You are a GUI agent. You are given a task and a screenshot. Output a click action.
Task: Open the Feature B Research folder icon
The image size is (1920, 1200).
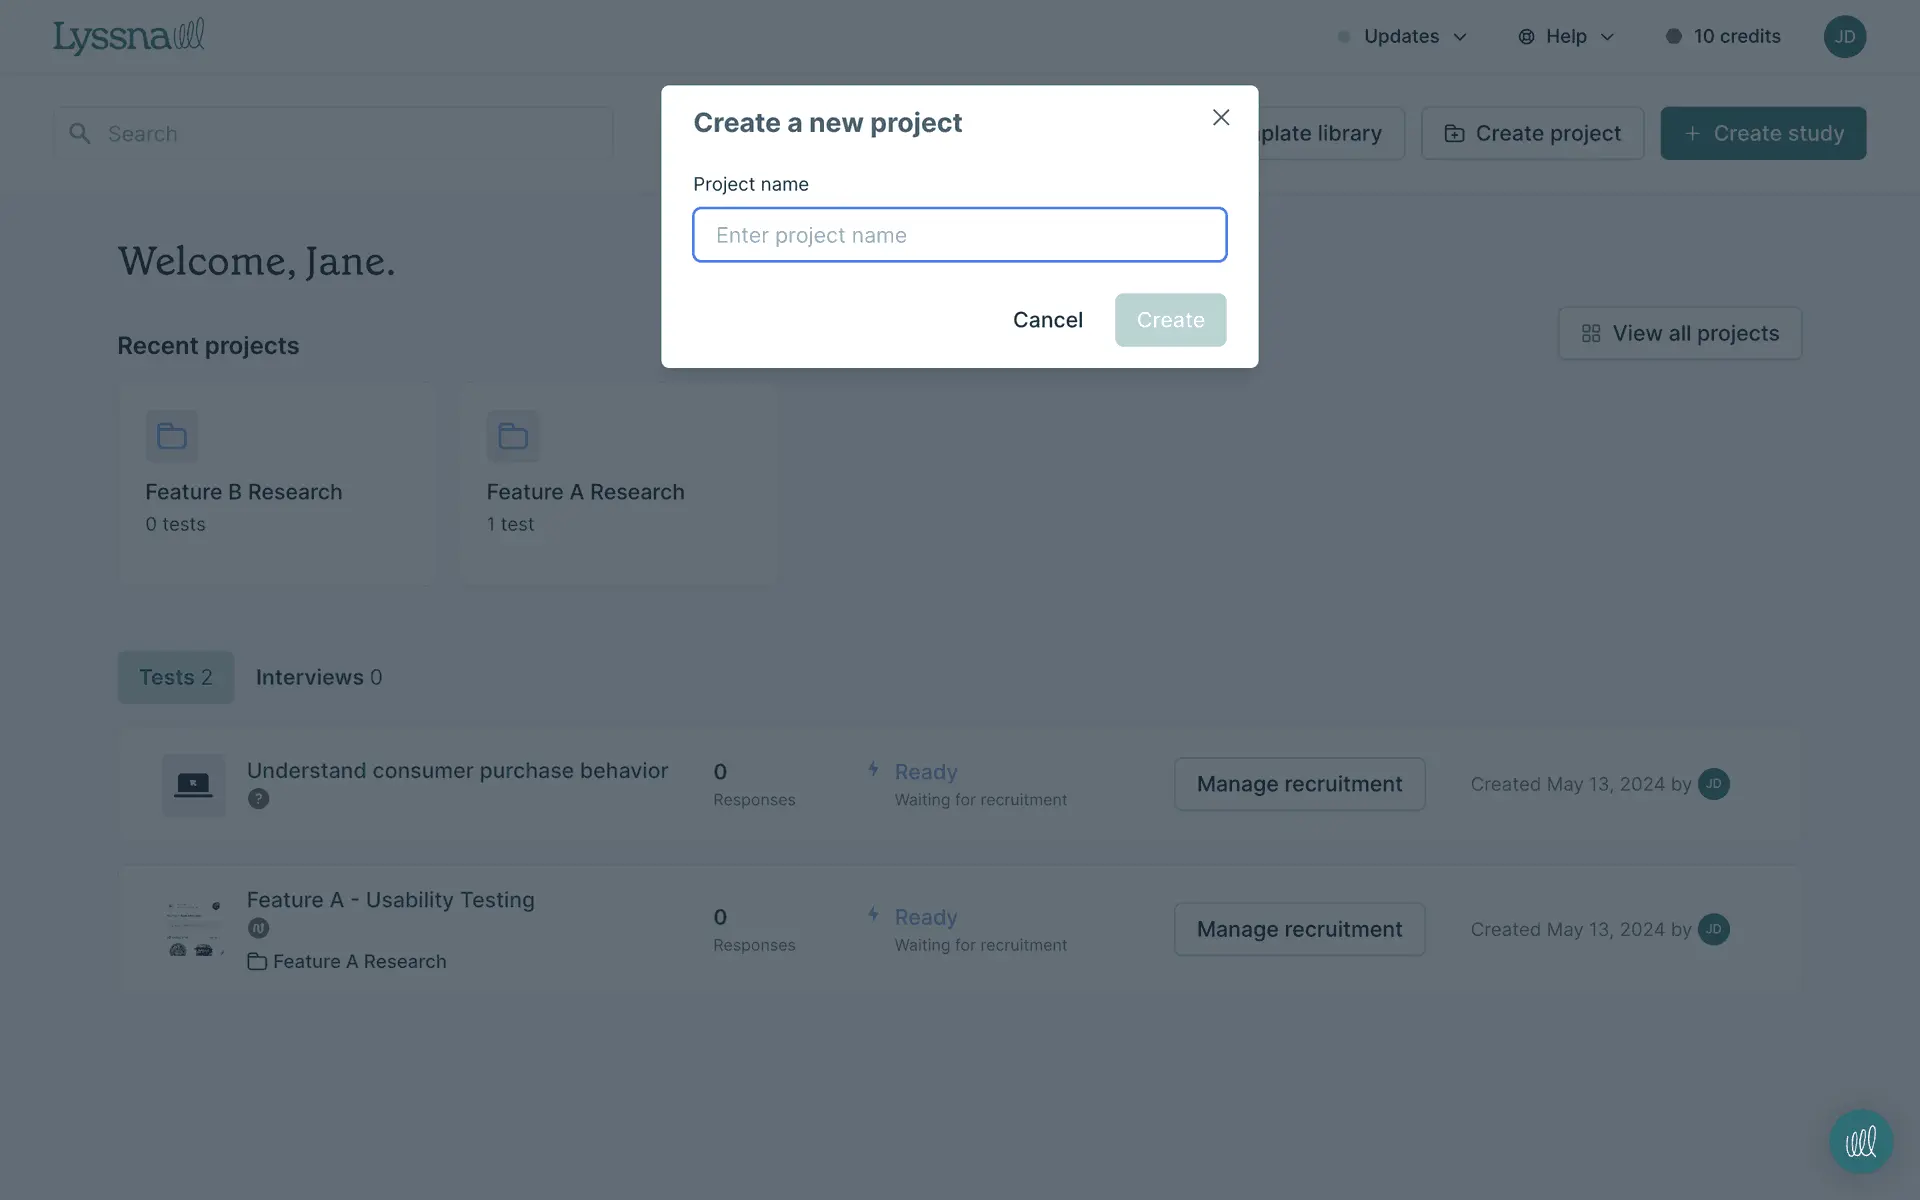[172, 436]
